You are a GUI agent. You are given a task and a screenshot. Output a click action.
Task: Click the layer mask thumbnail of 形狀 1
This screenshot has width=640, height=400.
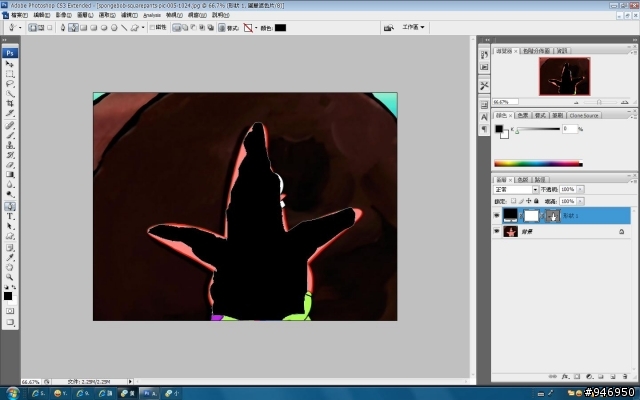tap(531, 215)
